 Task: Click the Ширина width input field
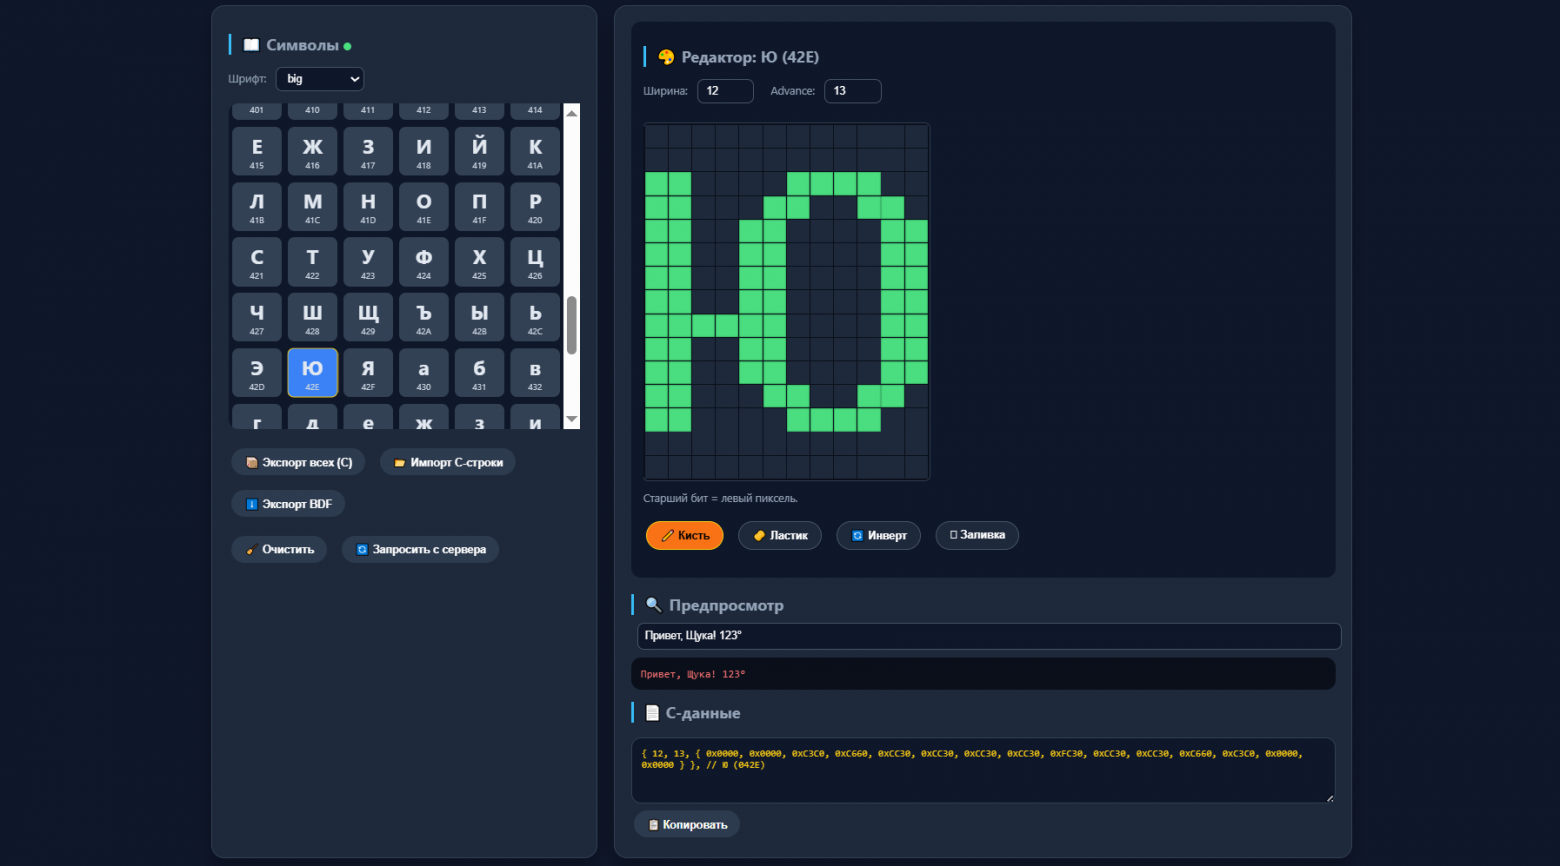[725, 91]
